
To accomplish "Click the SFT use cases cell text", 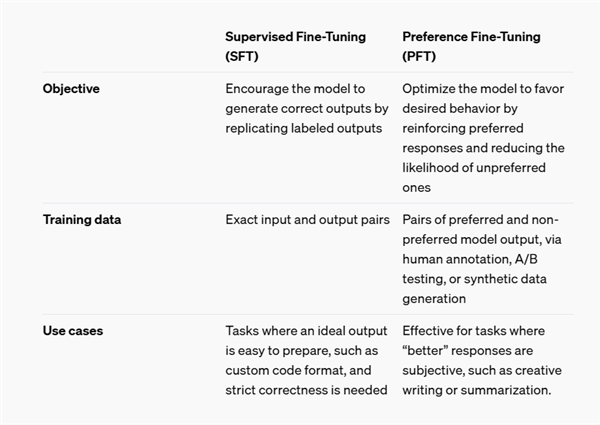I will (305, 360).
